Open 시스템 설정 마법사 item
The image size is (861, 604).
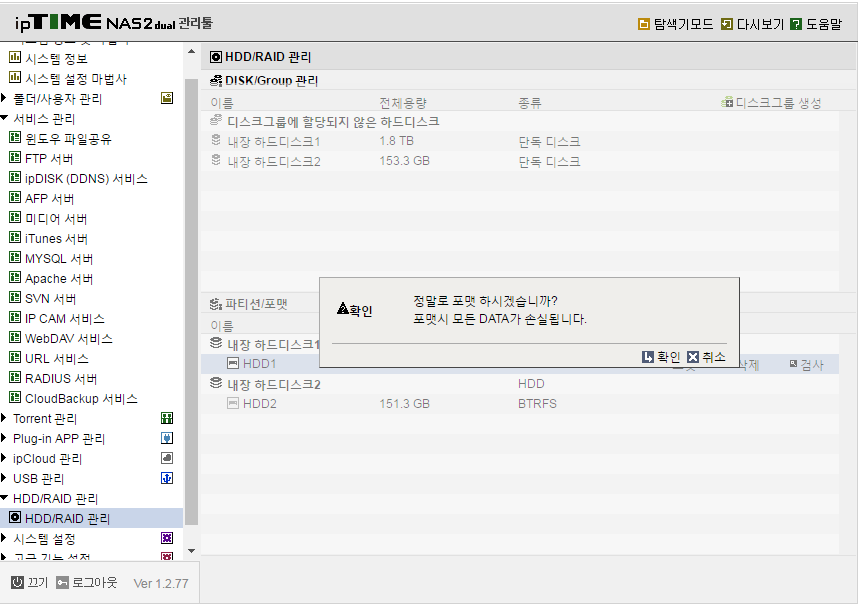coord(68,79)
